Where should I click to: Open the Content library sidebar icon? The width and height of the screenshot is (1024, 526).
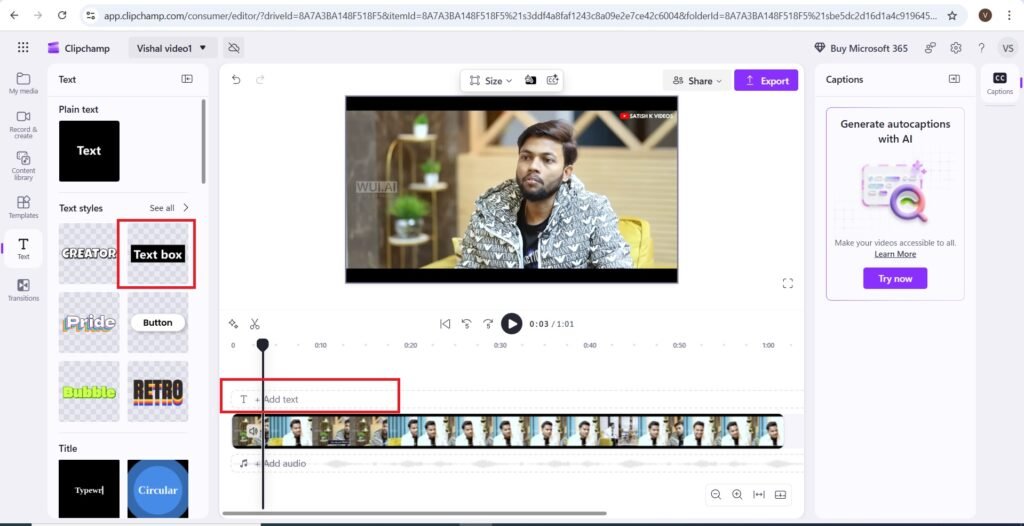point(23,164)
